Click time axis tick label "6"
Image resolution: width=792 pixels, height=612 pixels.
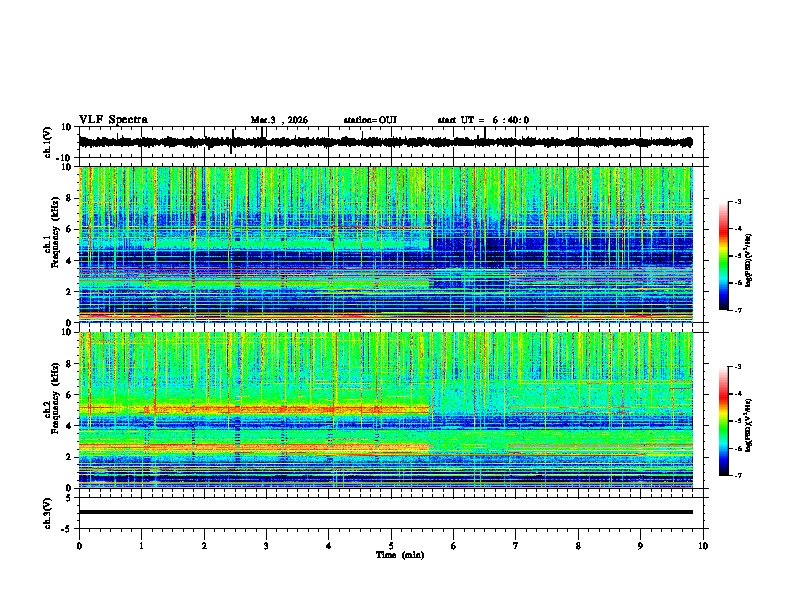tap(454, 546)
